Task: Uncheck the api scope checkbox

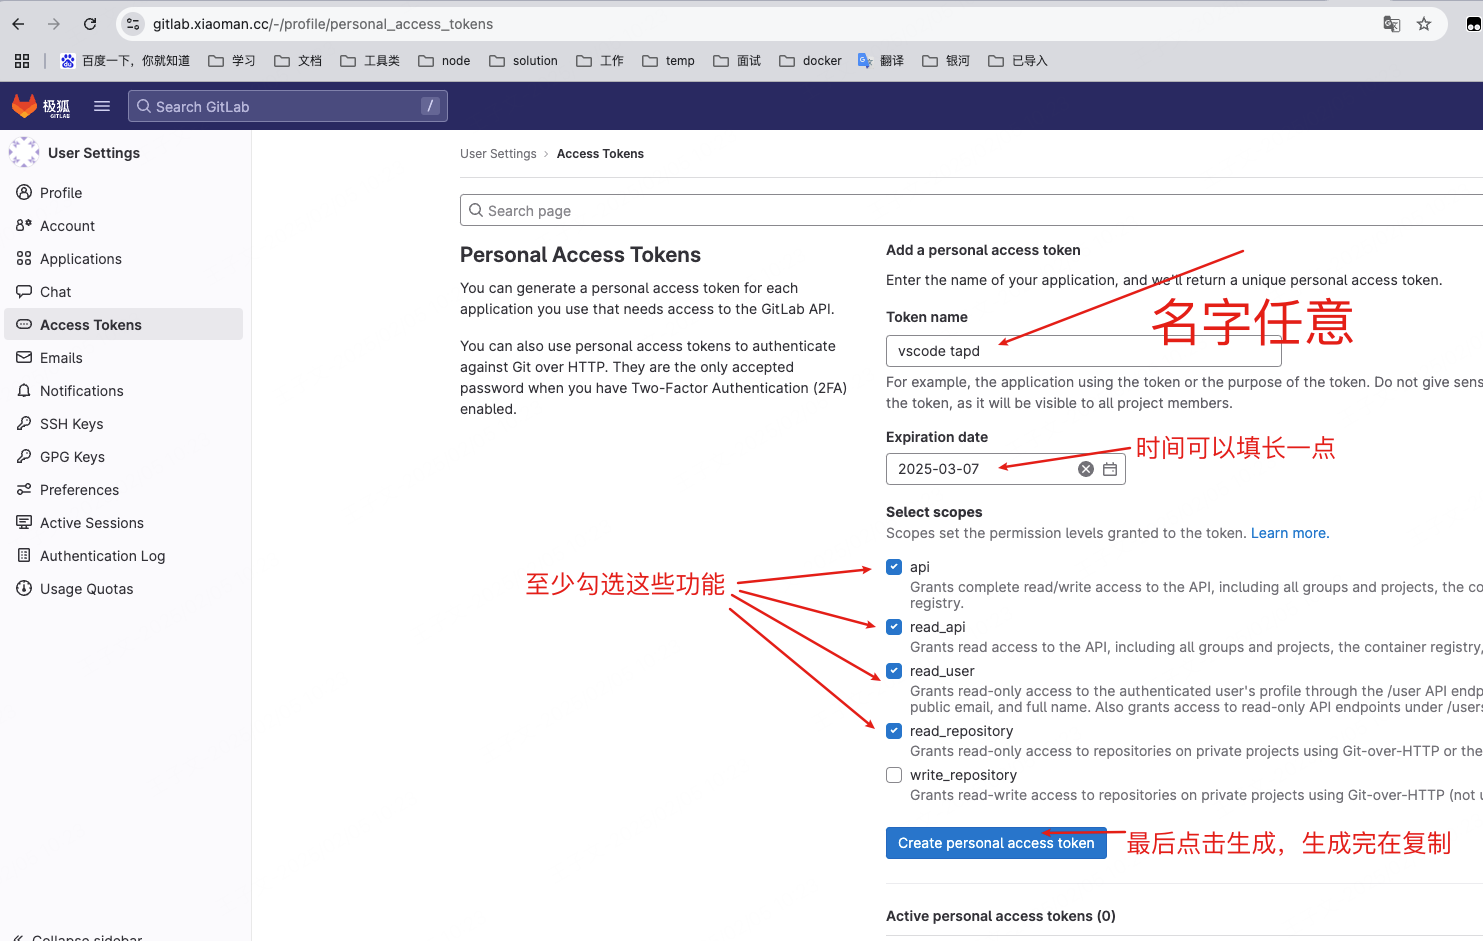Action: pyautogui.click(x=894, y=567)
